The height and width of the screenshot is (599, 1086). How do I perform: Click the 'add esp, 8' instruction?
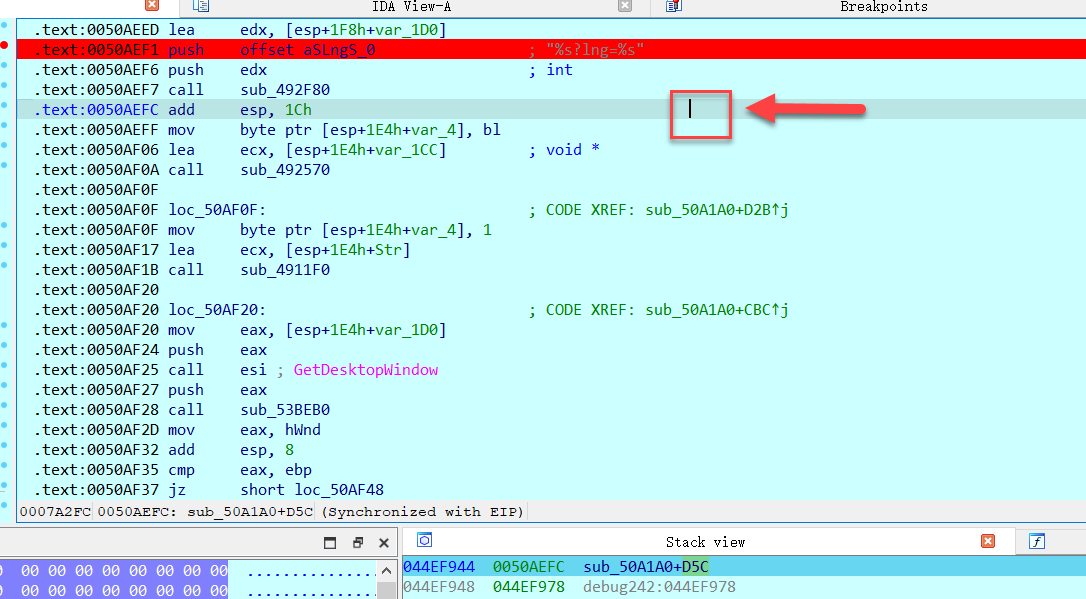point(231,450)
